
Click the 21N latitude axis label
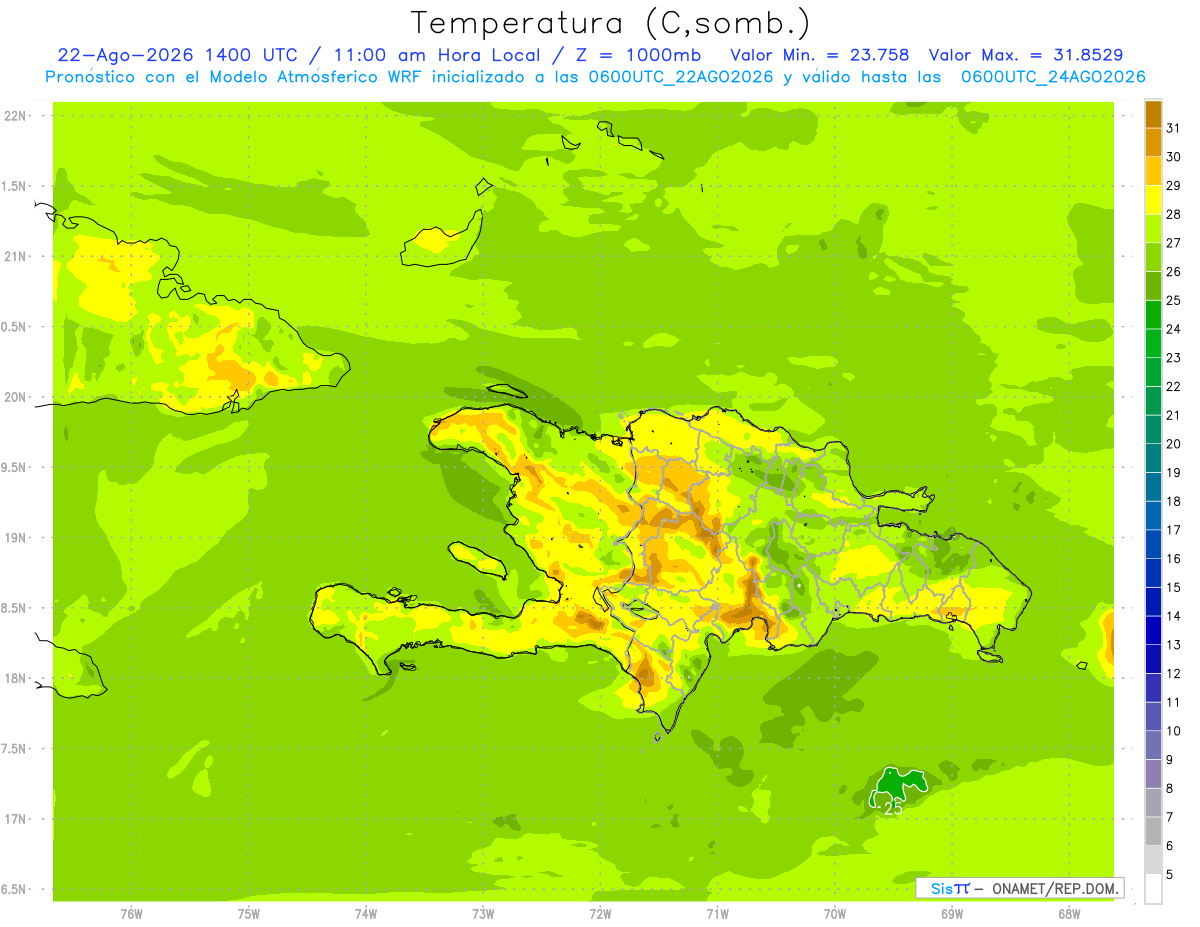[15, 257]
